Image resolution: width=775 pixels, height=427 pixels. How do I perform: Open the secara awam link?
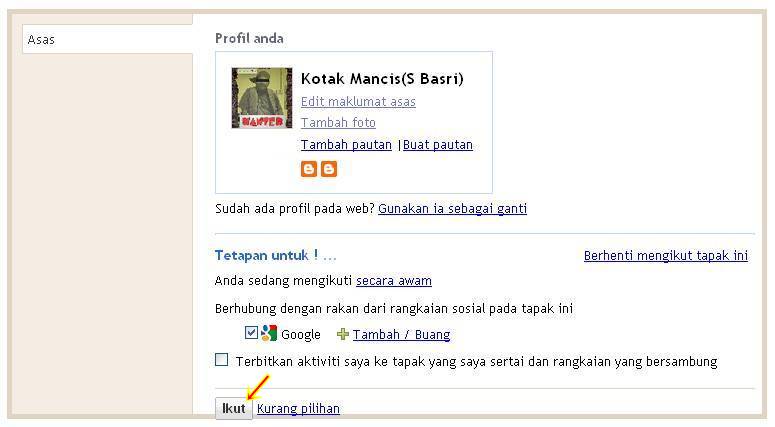click(x=393, y=281)
